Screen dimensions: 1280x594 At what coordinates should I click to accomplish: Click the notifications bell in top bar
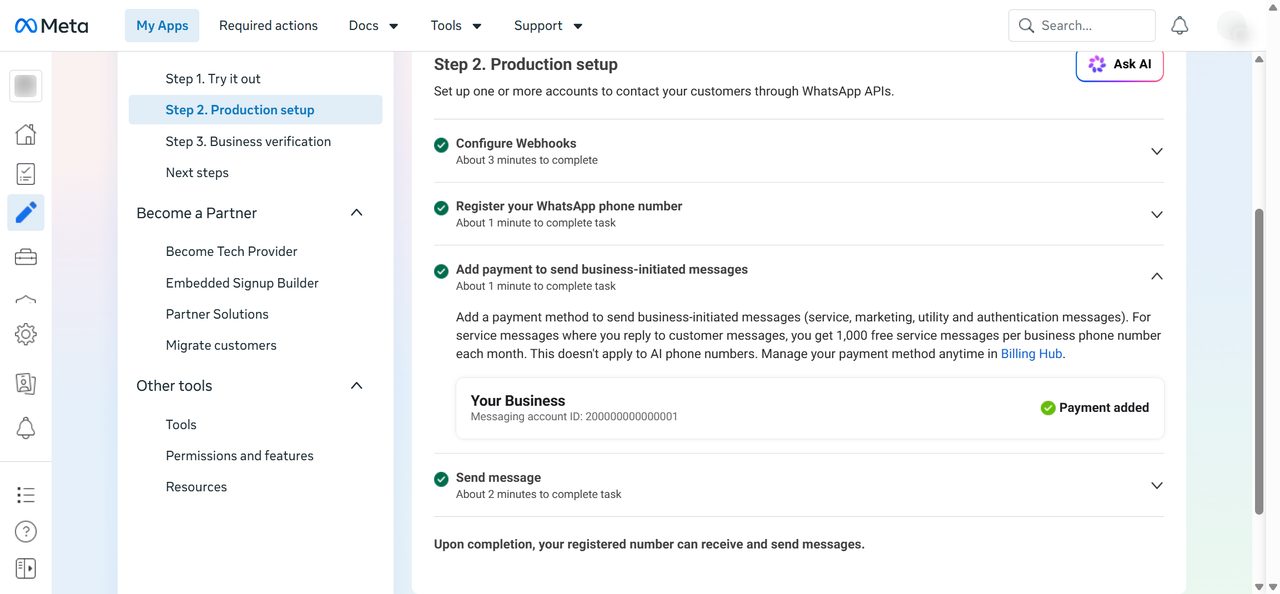[x=1180, y=26]
